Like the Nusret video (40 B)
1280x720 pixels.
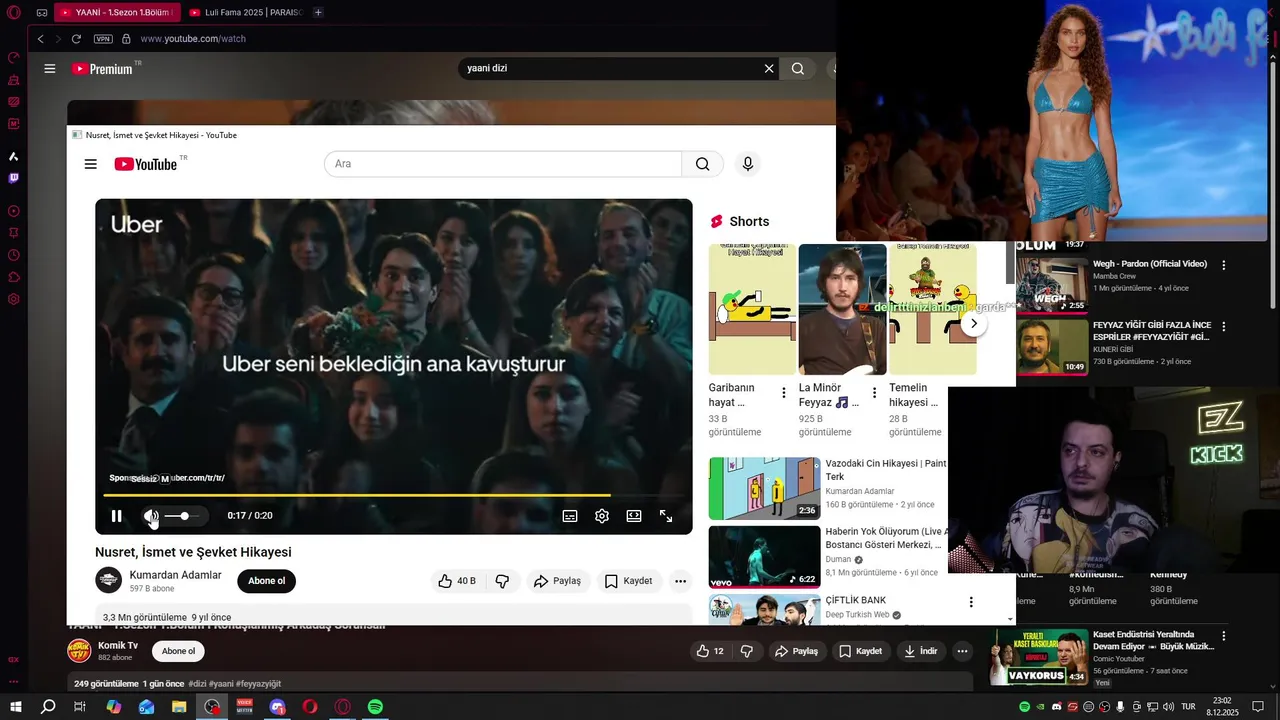pos(456,581)
